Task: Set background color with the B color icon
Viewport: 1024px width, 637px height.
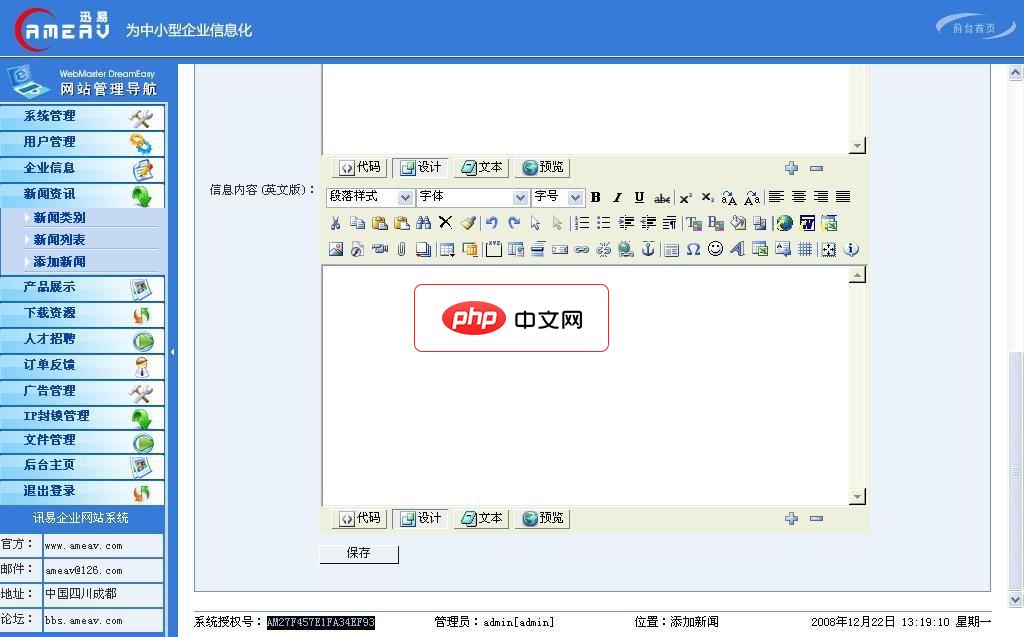Action: (x=716, y=223)
